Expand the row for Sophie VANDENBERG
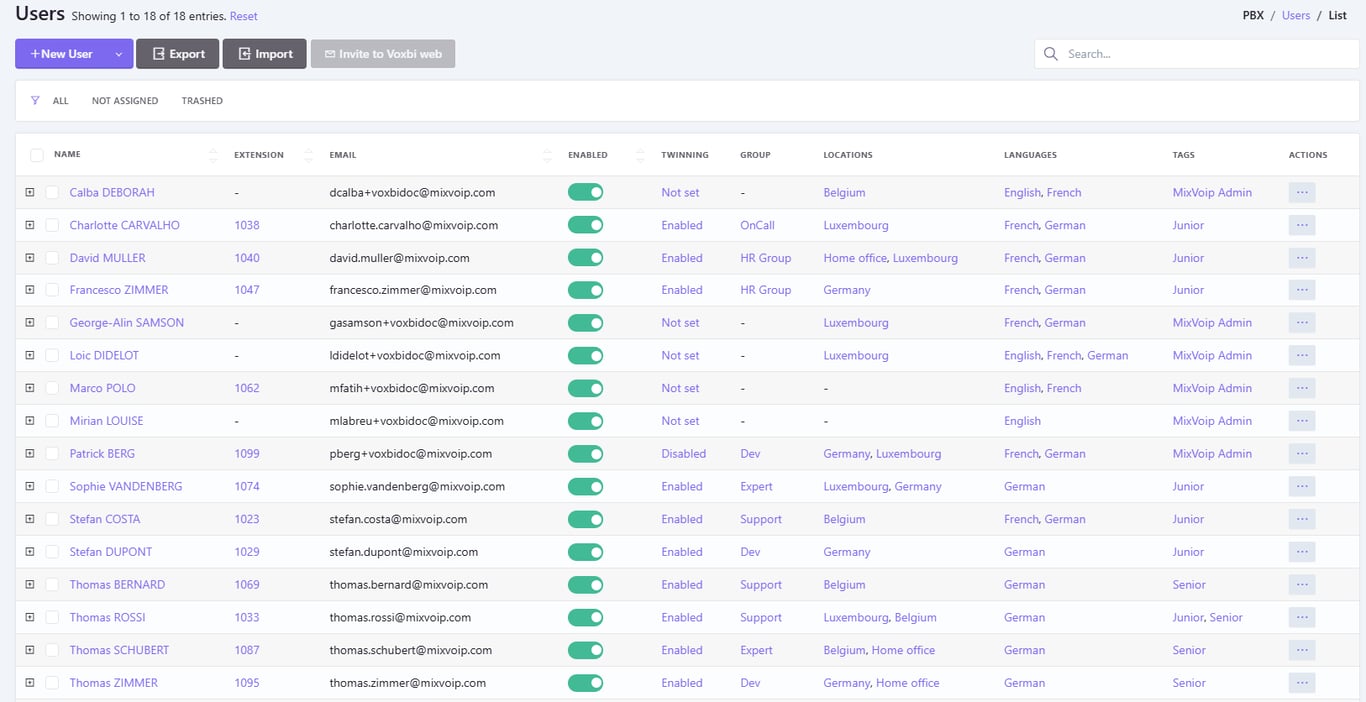The width and height of the screenshot is (1366, 702). pyautogui.click(x=30, y=487)
